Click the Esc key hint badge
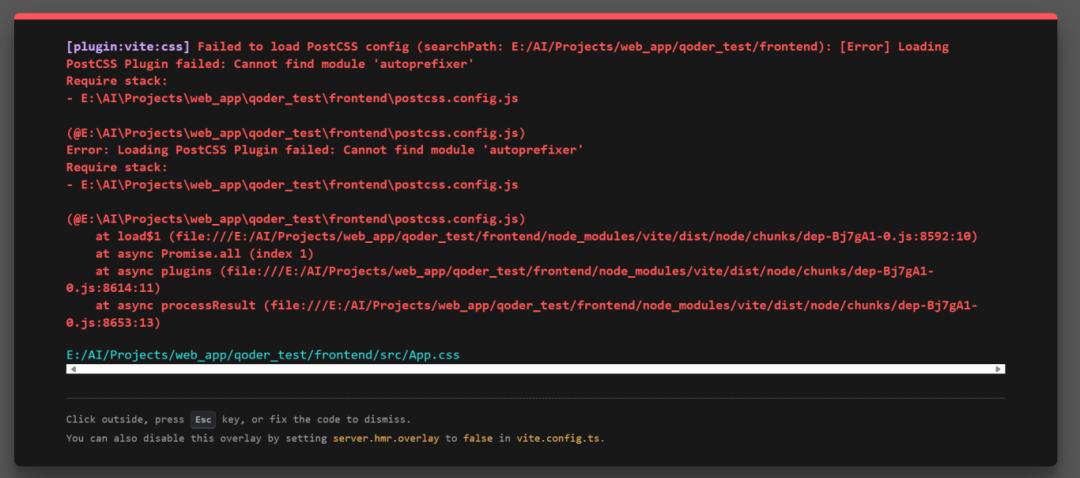 (x=203, y=419)
